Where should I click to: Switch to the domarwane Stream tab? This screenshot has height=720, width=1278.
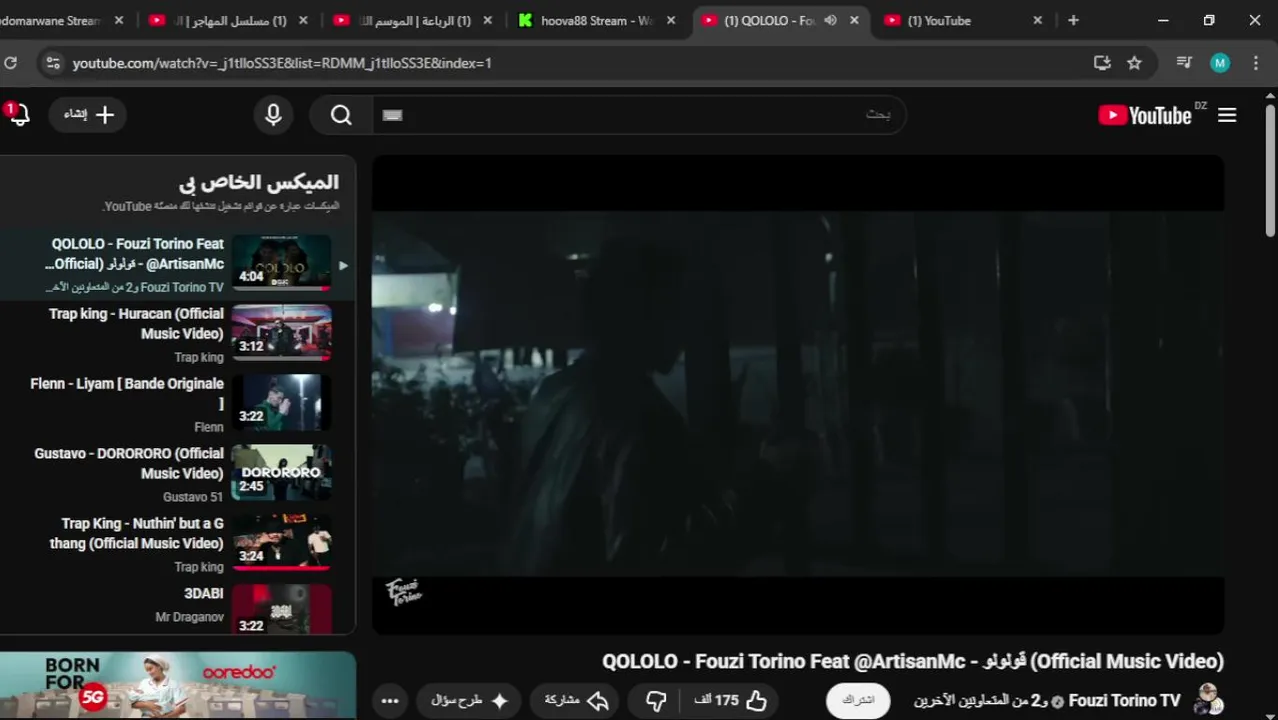(60, 20)
